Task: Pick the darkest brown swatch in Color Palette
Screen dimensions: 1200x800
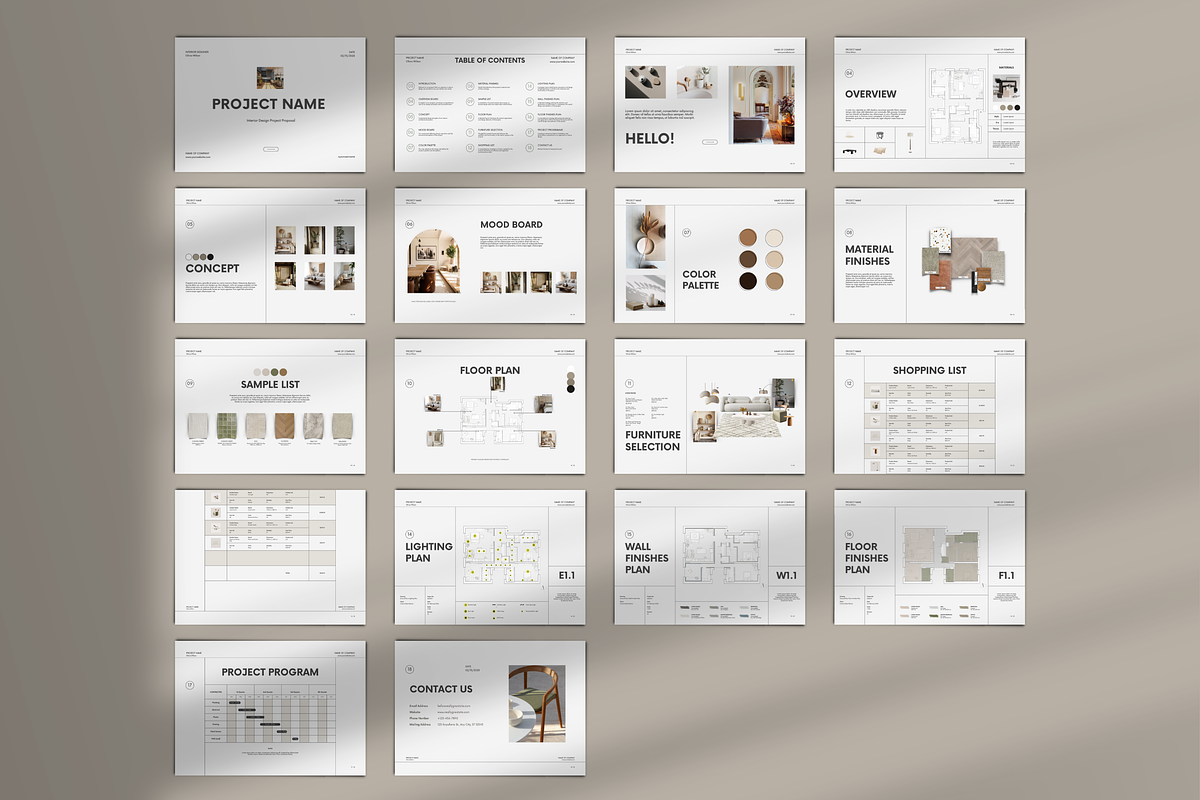Action: point(747,282)
